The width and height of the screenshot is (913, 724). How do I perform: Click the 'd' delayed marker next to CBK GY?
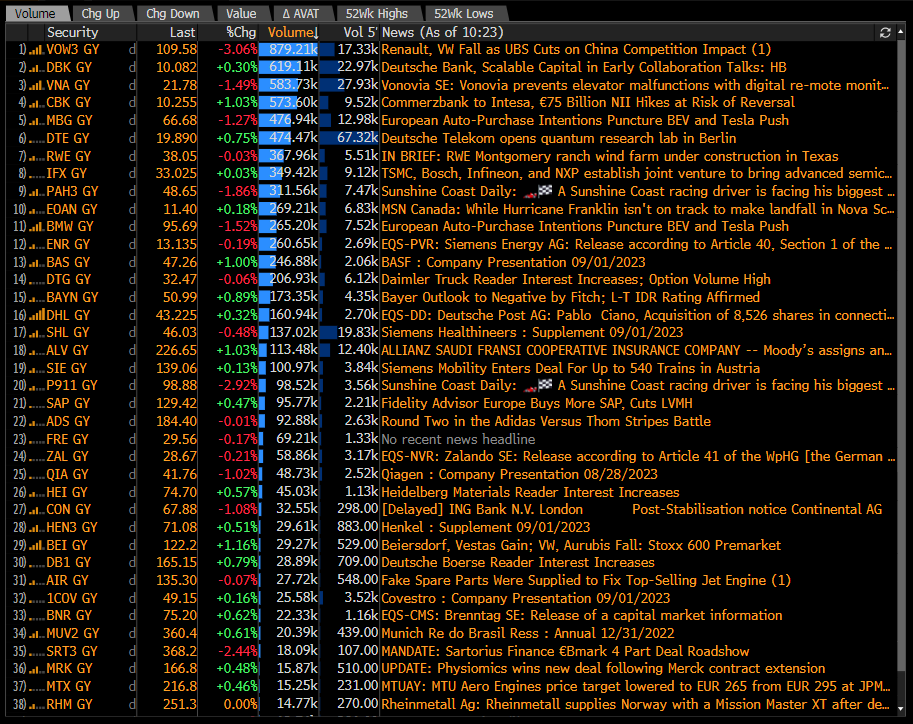[132, 103]
